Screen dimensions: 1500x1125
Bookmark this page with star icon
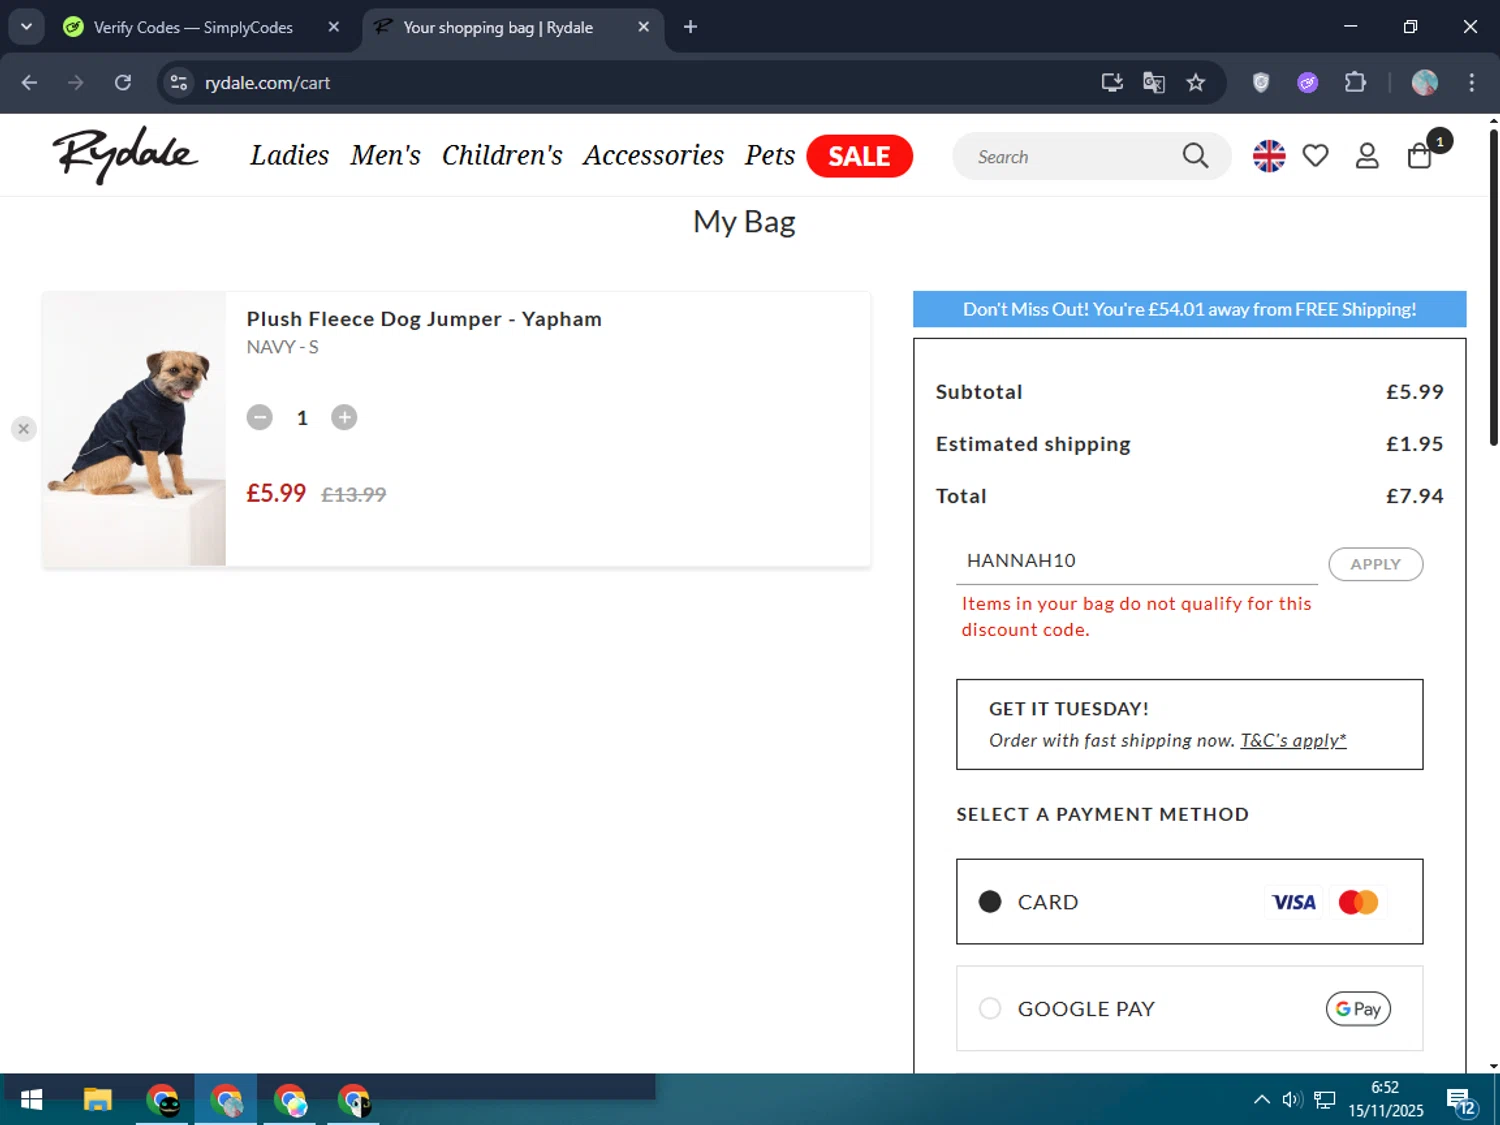coord(1196,83)
